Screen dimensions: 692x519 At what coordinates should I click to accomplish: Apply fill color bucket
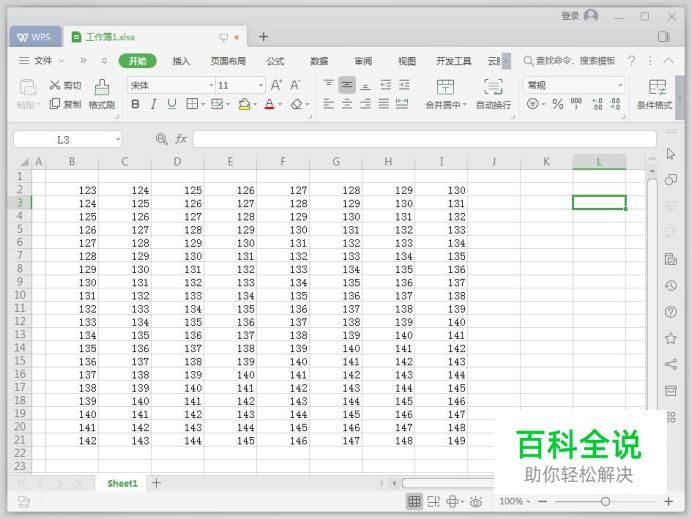click(x=244, y=104)
